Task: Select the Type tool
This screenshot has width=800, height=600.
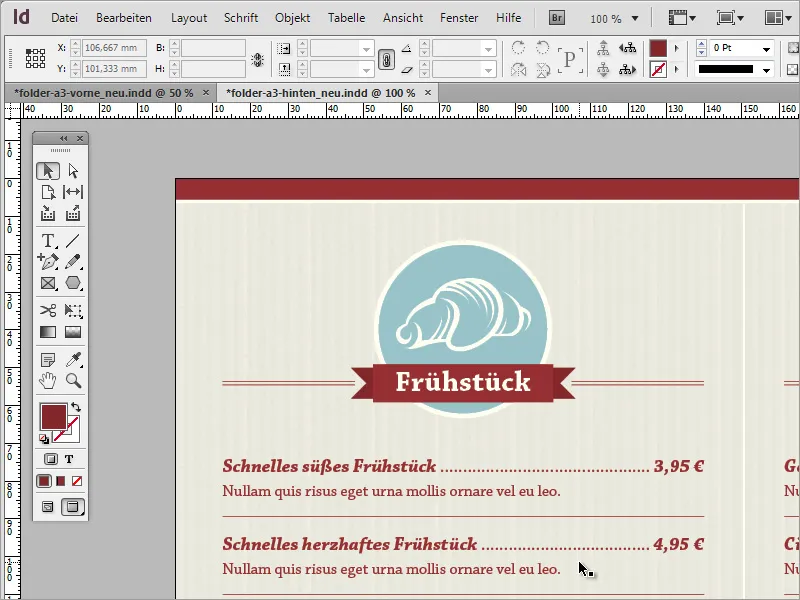Action: [x=48, y=240]
